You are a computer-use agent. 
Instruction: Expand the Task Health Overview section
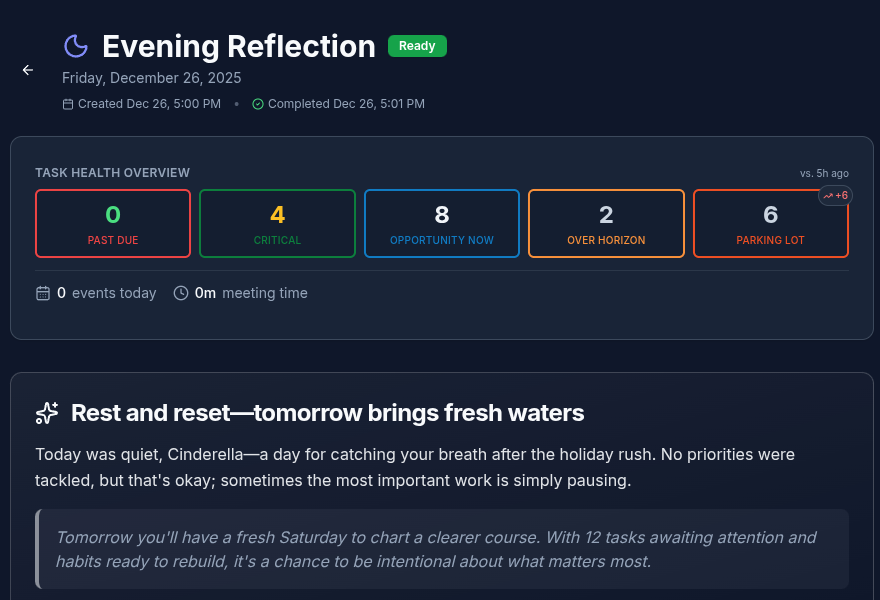click(113, 172)
